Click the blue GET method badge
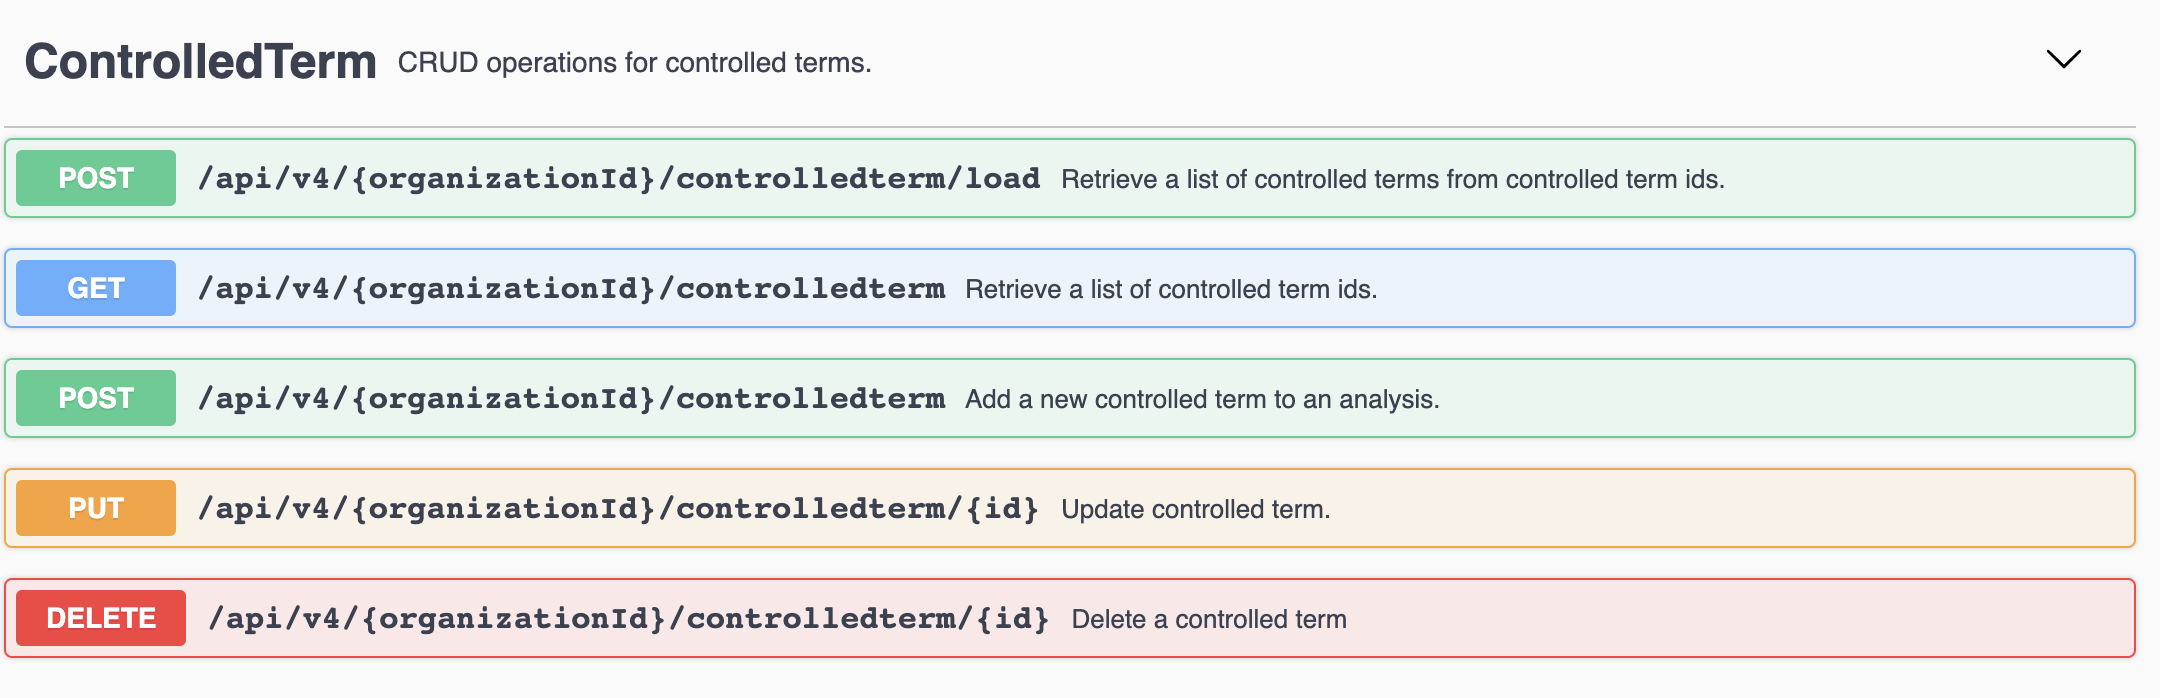The image size is (2160, 698). point(96,288)
